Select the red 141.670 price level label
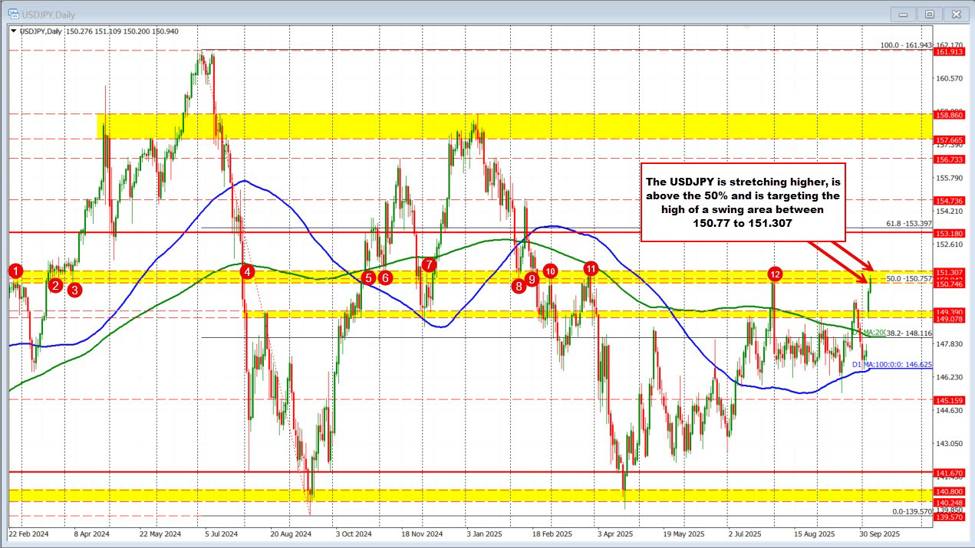The height and width of the screenshot is (548, 975). click(x=953, y=472)
